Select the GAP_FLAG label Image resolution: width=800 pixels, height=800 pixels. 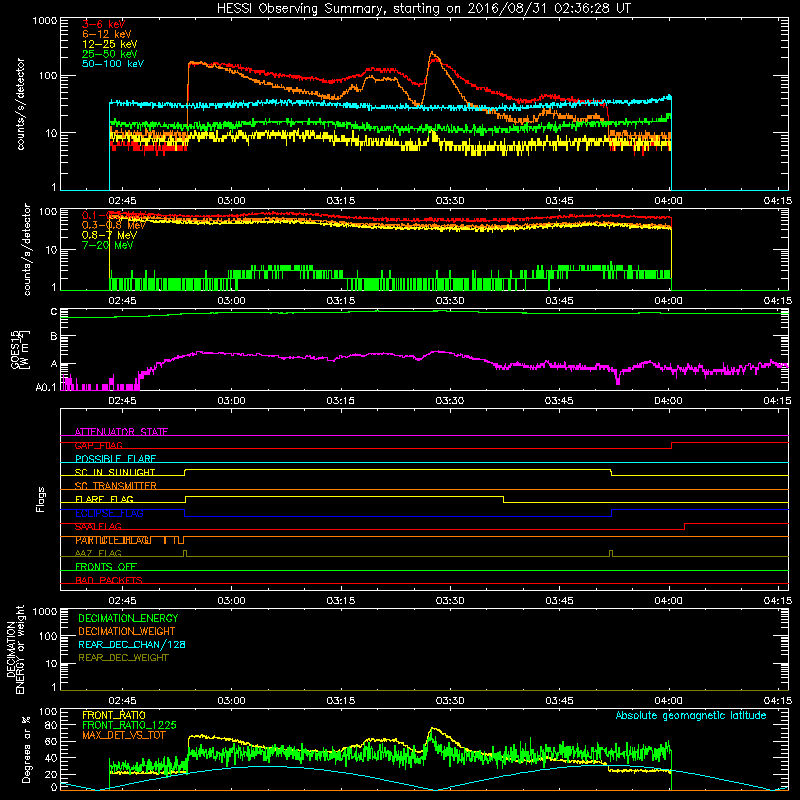98,445
